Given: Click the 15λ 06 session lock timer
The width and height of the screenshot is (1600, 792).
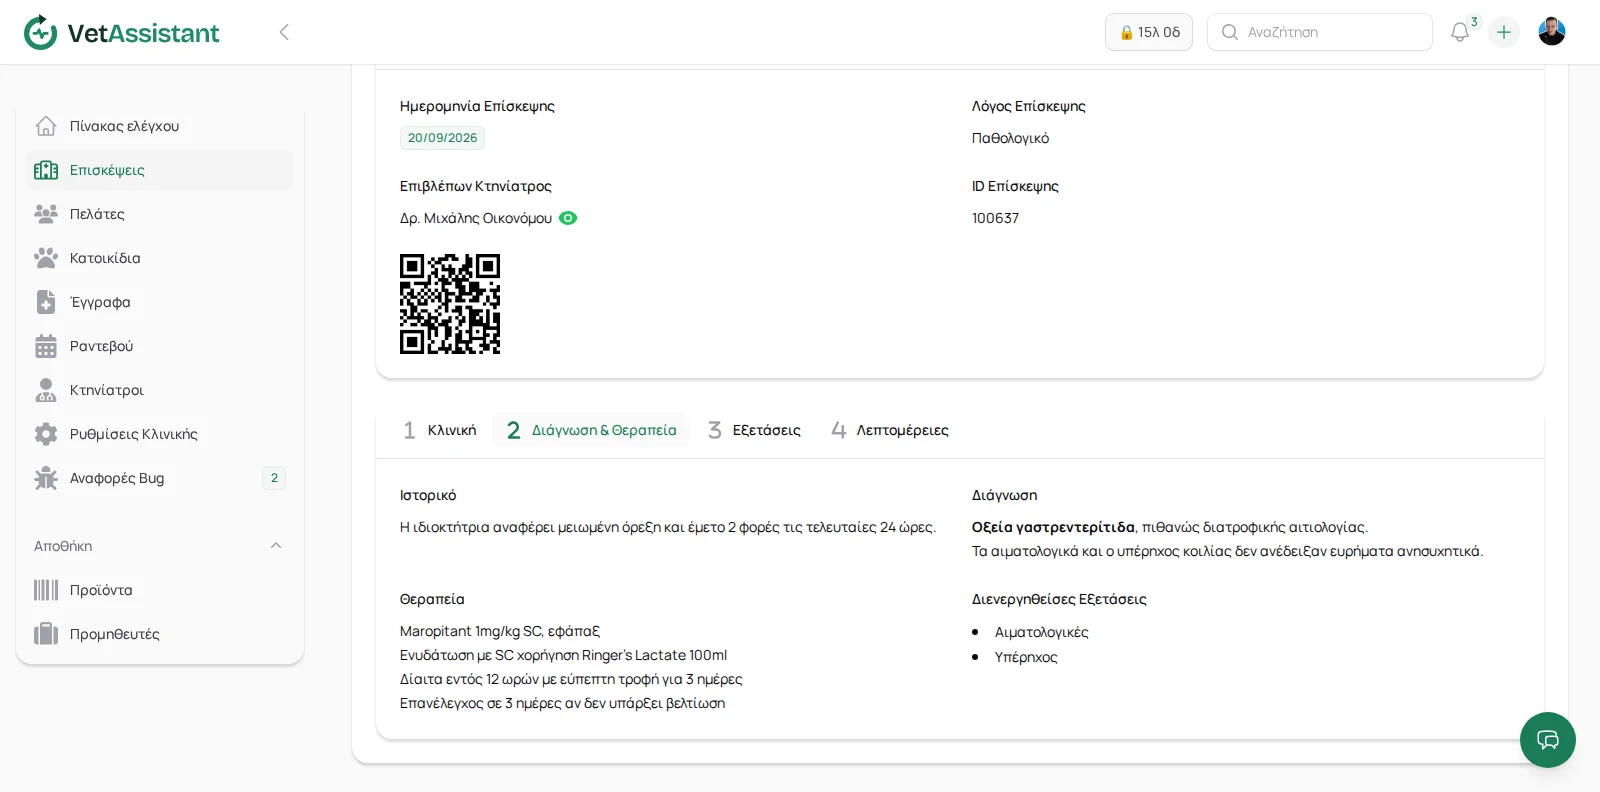Looking at the screenshot, I should point(1149,32).
